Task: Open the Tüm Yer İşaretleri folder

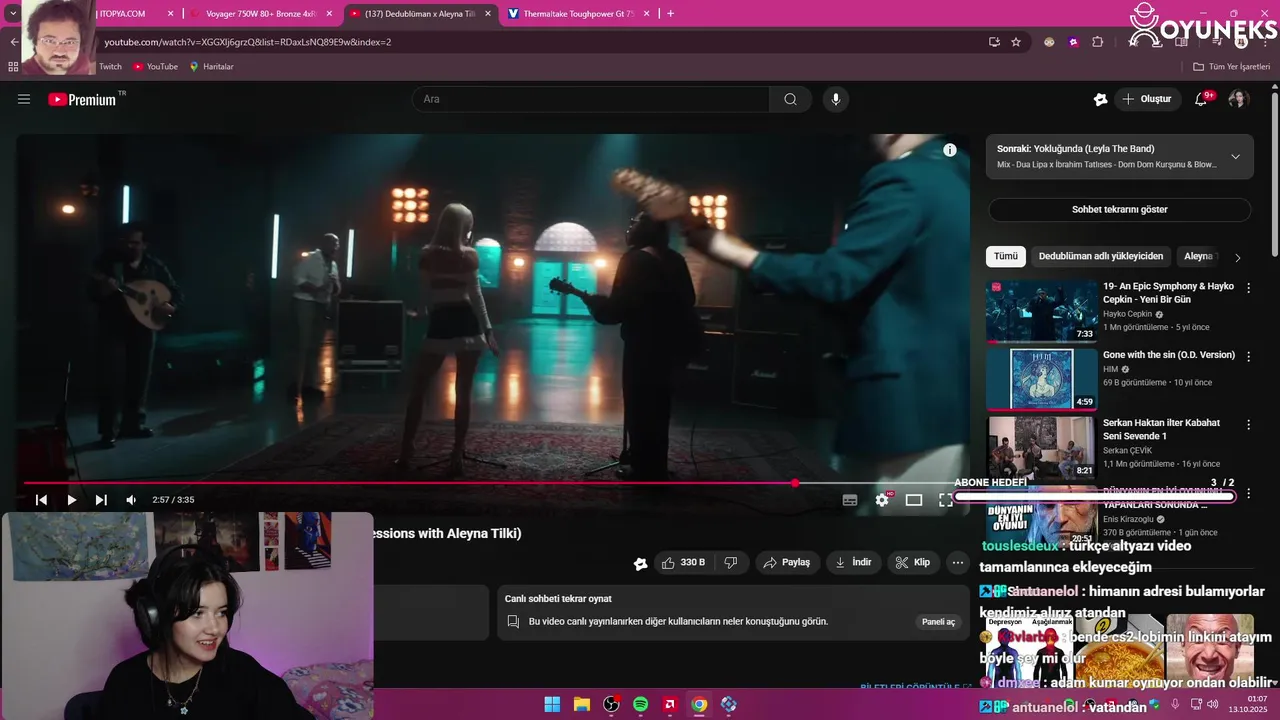Action: coord(1231,67)
